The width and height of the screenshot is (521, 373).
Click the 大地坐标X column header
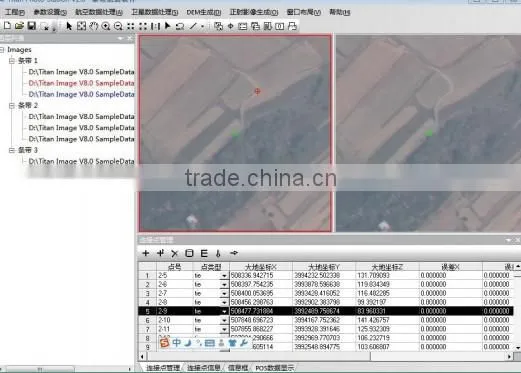261,267
